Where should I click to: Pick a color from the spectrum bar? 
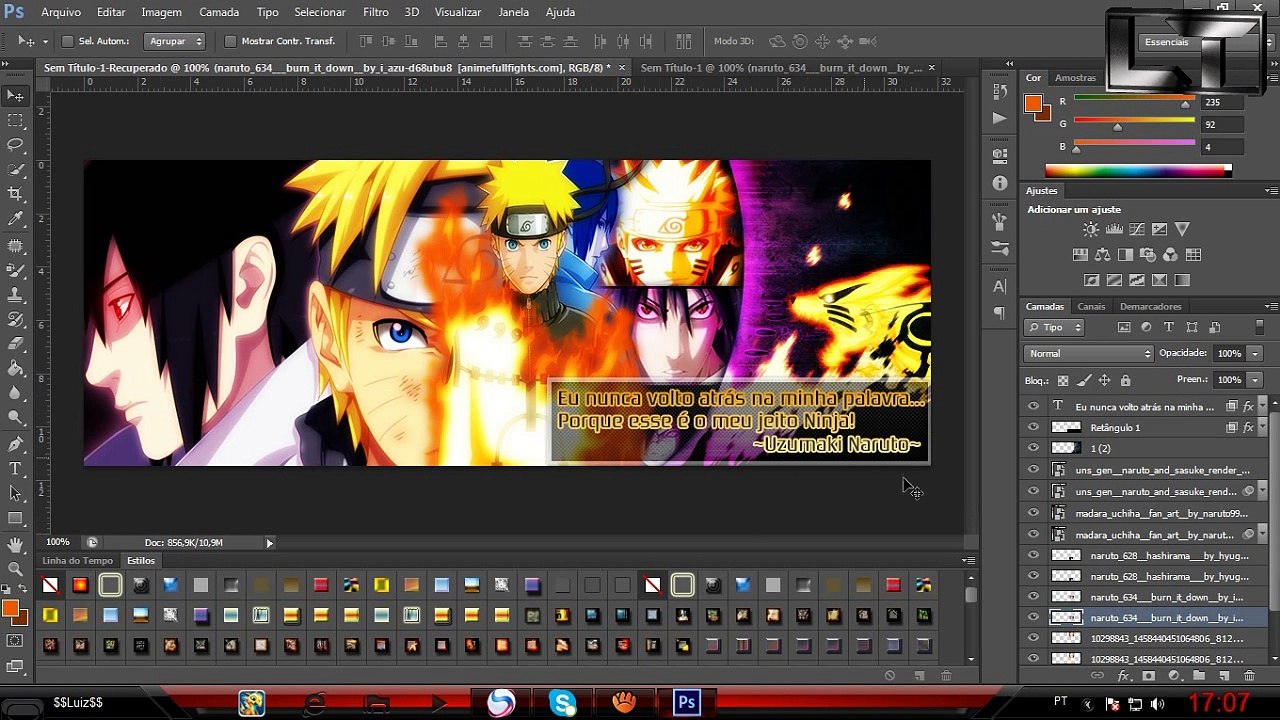pyautogui.click(x=1136, y=172)
